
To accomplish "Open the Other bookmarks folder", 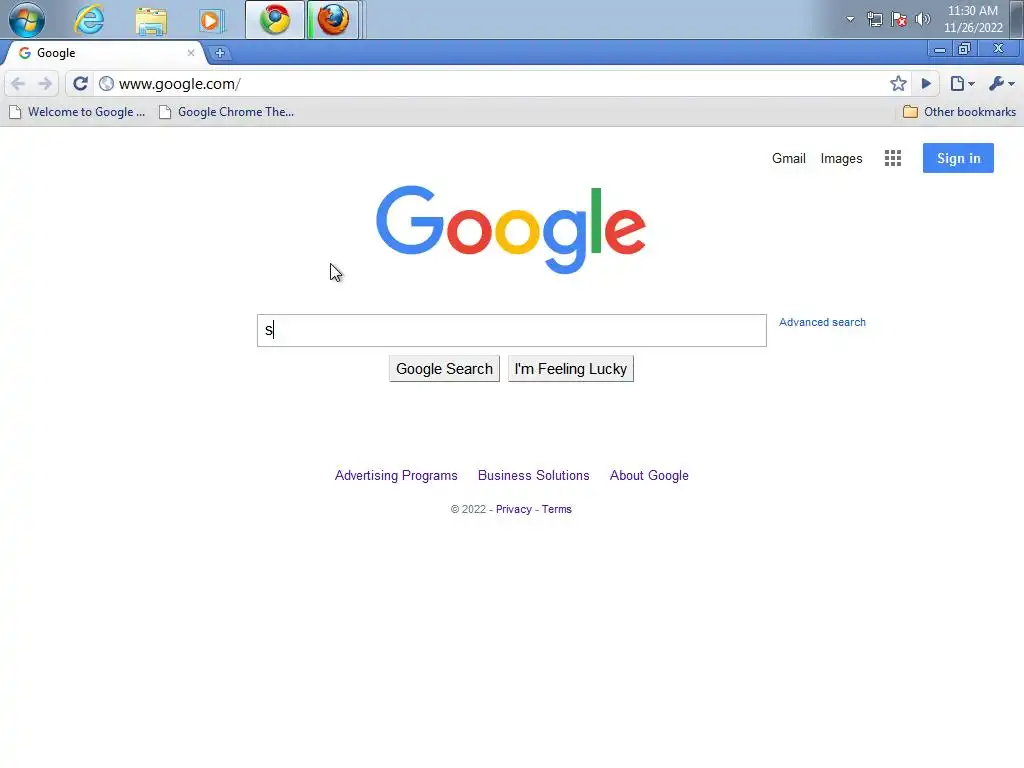I will click(x=959, y=112).
